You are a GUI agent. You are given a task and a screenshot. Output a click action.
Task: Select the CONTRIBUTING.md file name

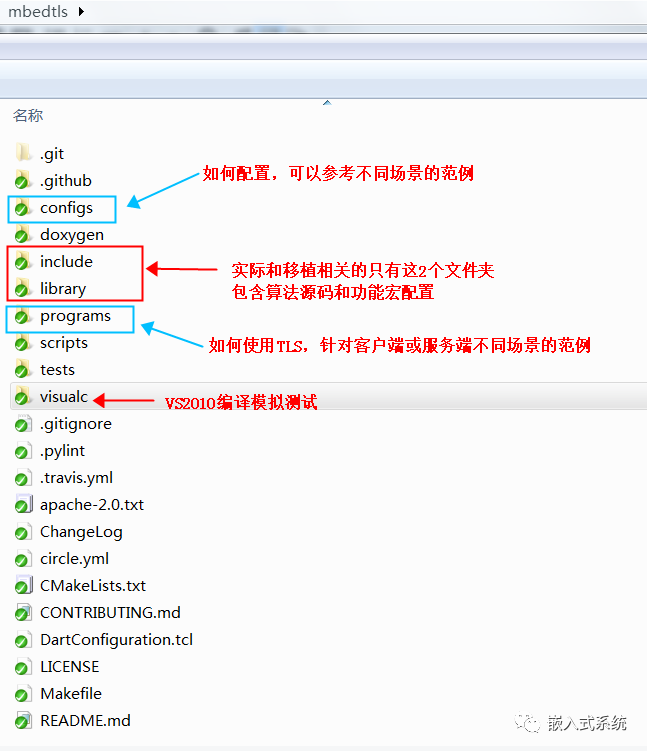click(110, 613)
